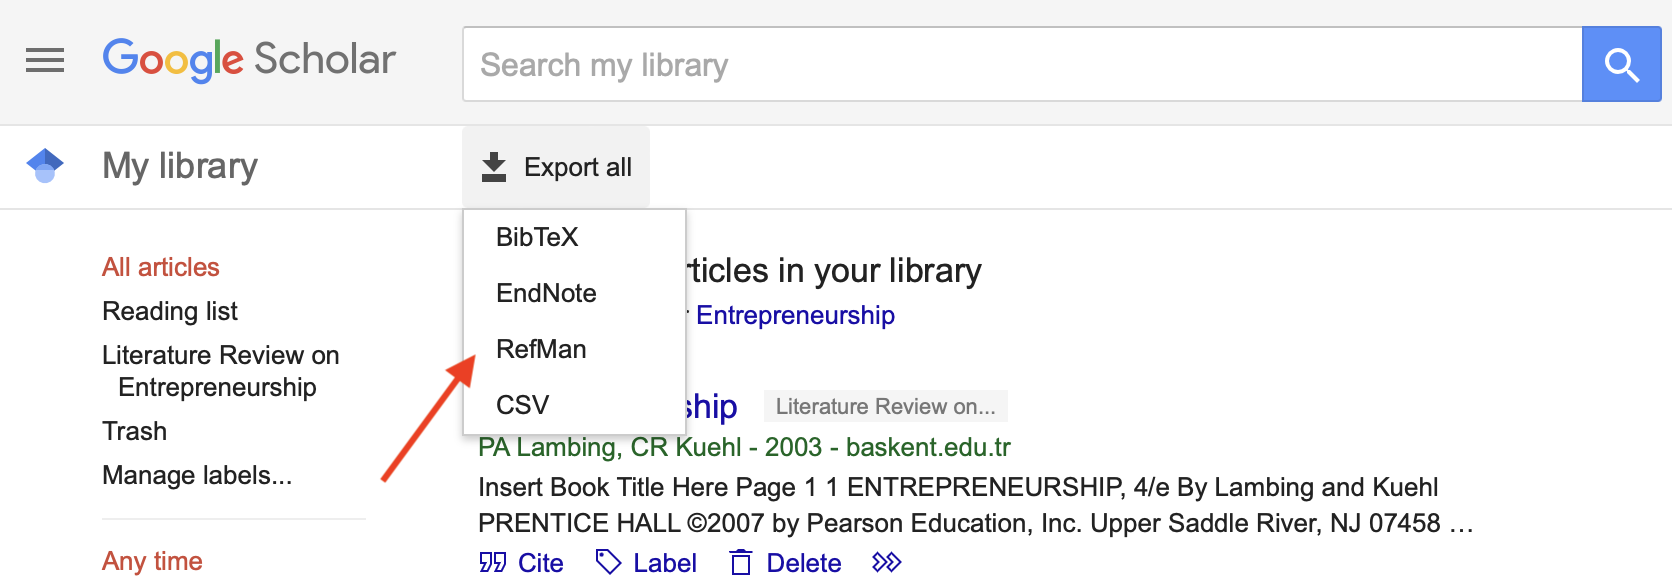Click the blue search magnifier button
The height and width of the screenshot is (588, 1672).
point(1621,65)
